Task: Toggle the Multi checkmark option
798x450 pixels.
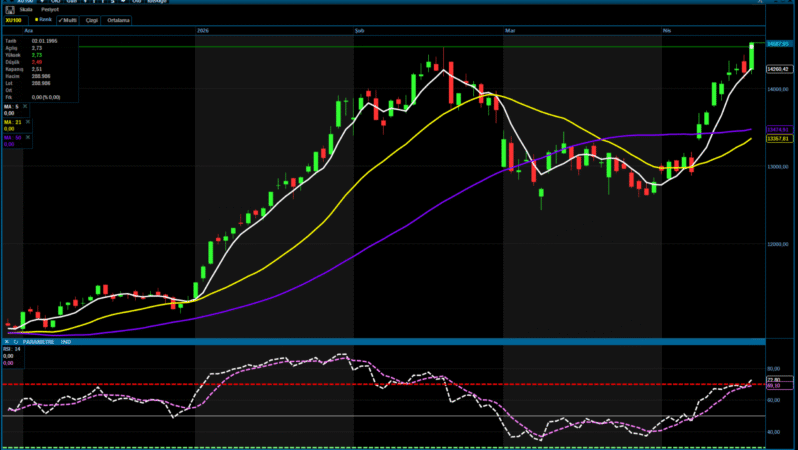Action: click(x=69, y=19)
